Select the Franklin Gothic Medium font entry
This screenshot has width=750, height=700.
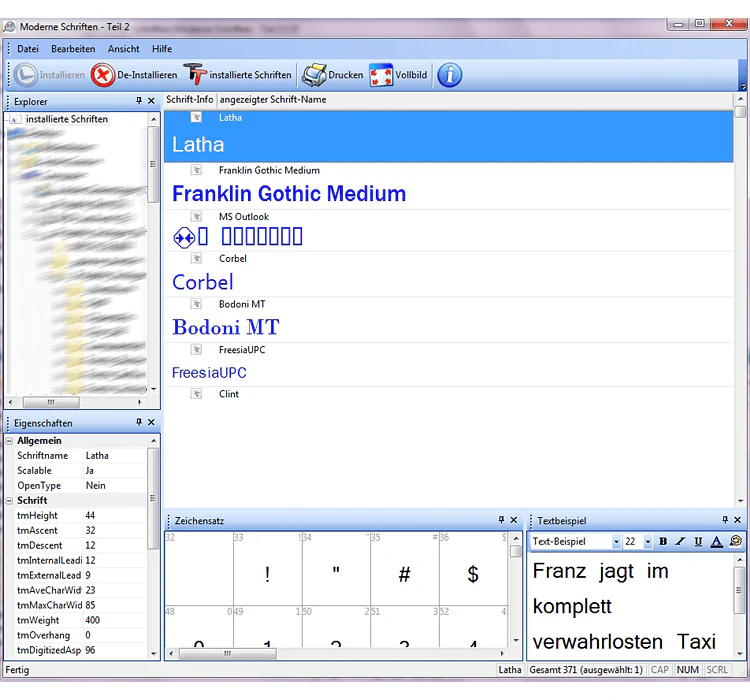pos(448,187)
